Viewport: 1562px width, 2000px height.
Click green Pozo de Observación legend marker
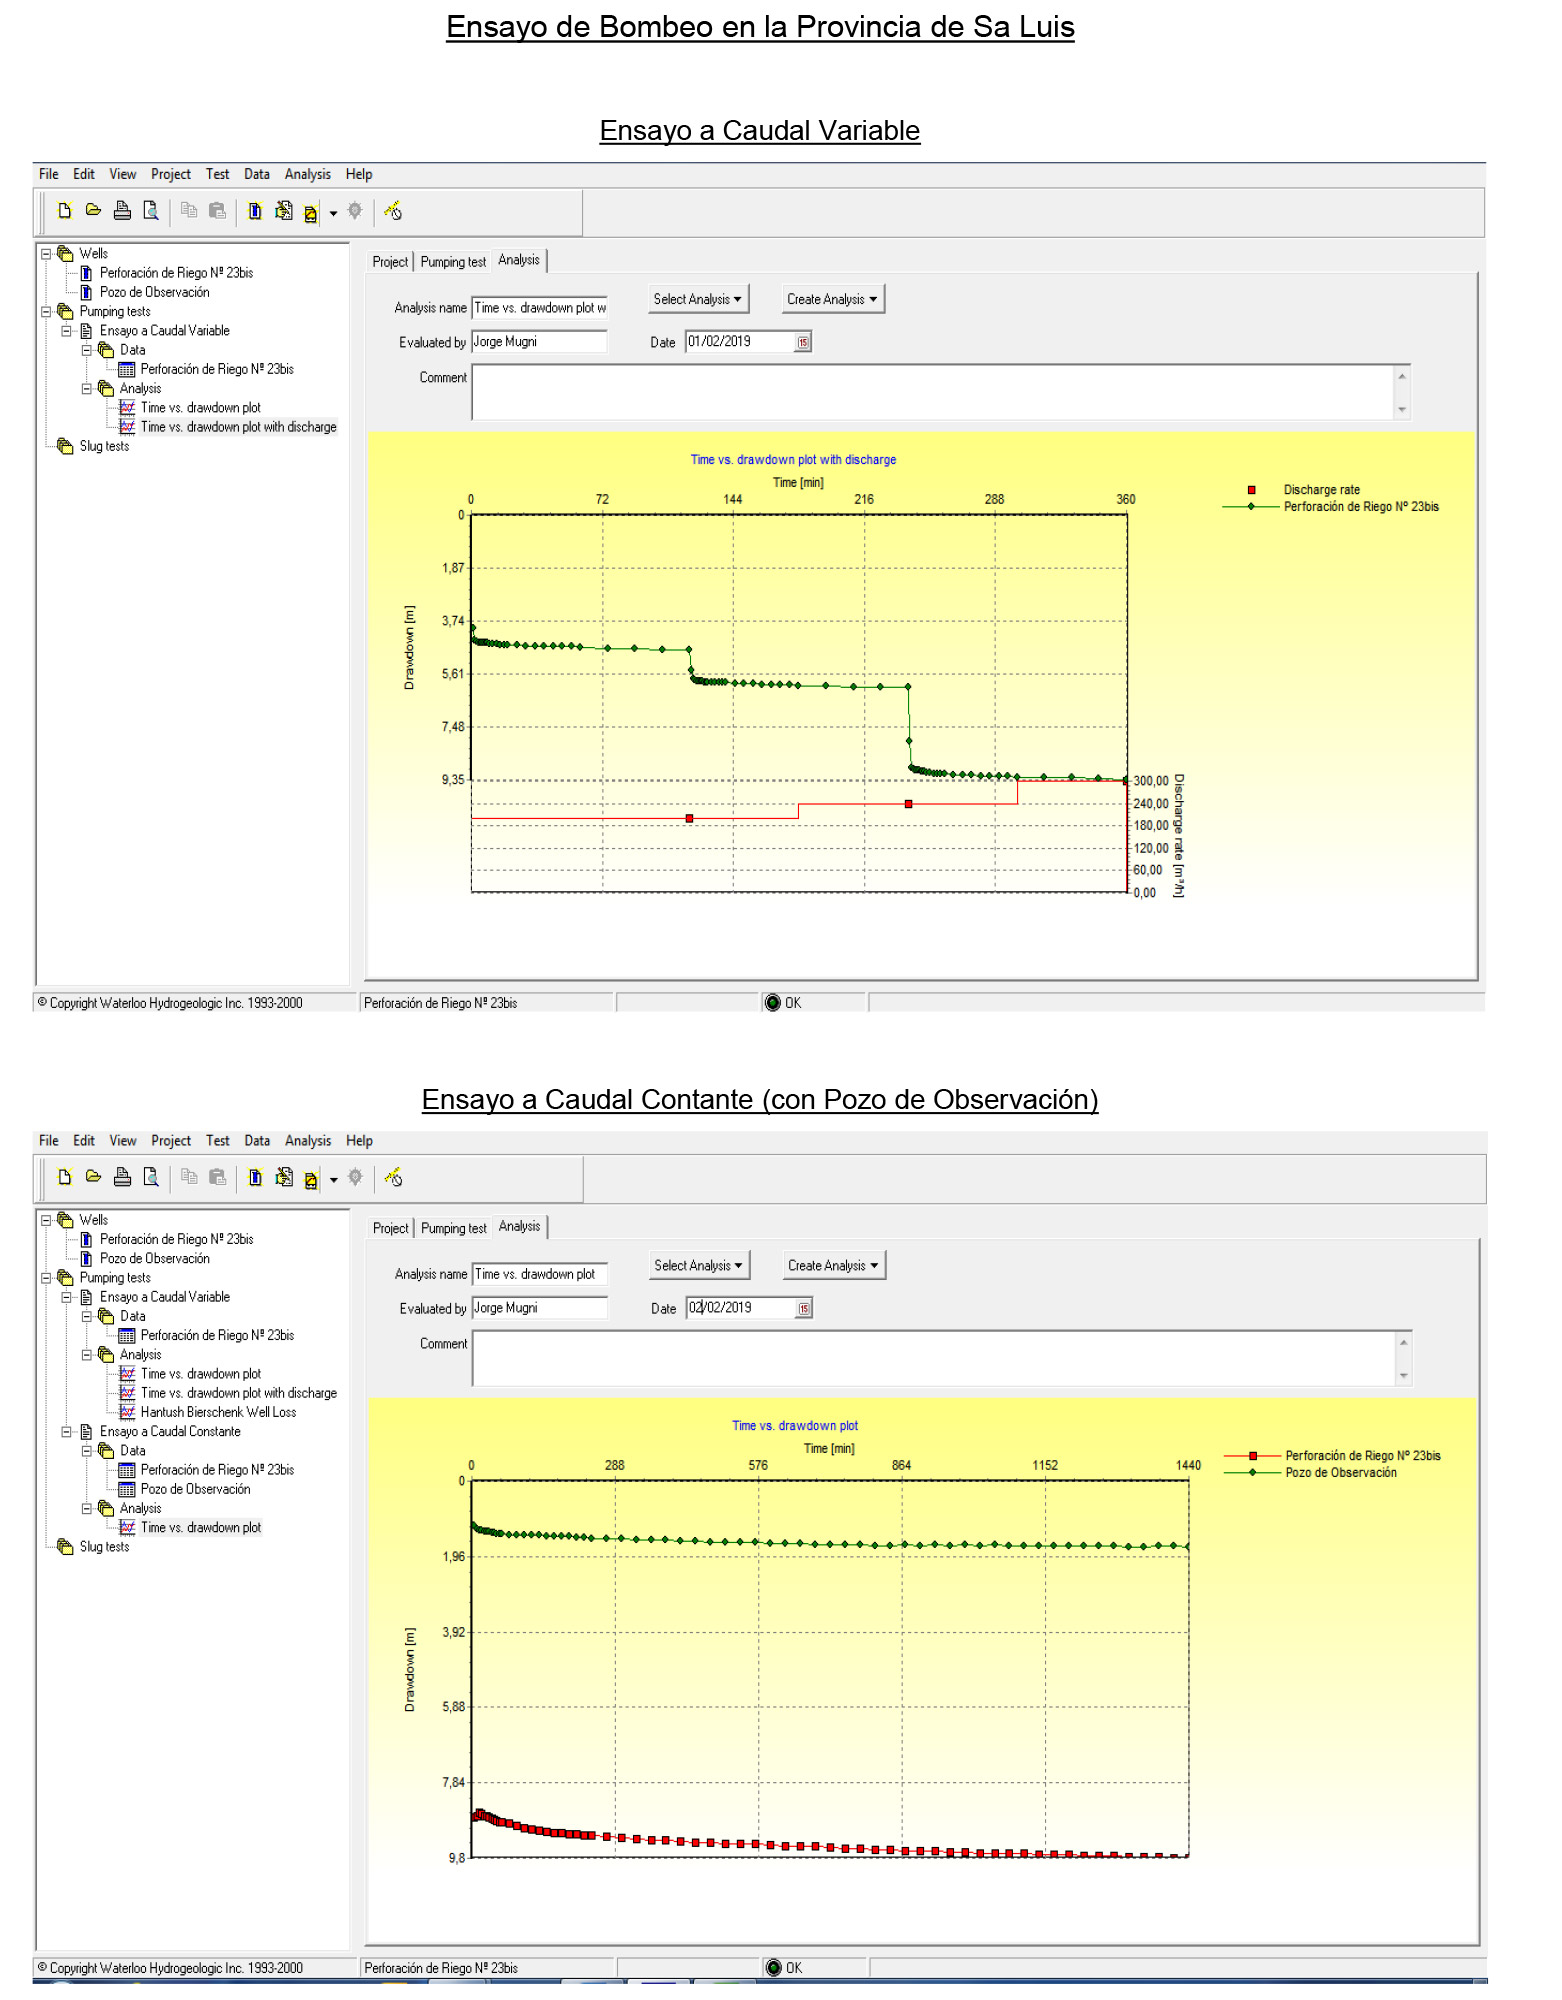1253,1473
